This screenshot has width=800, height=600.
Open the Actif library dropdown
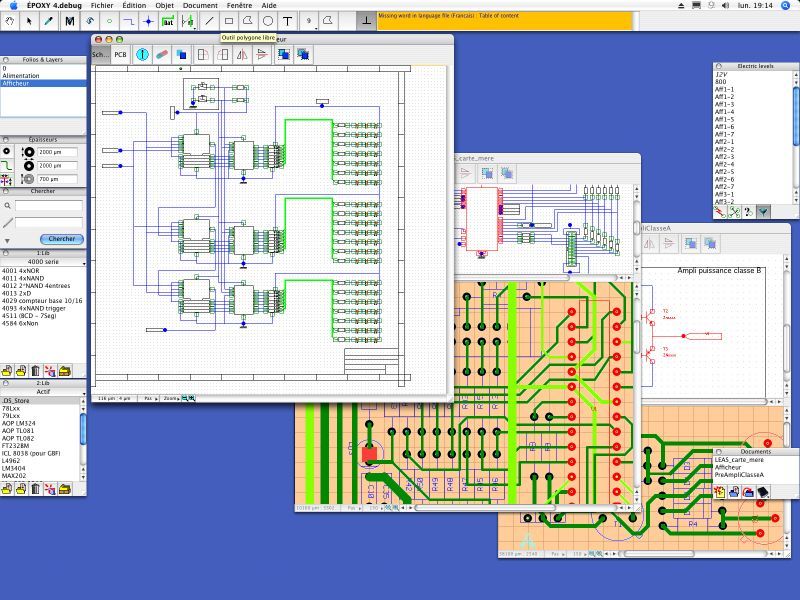pos(43,392)
